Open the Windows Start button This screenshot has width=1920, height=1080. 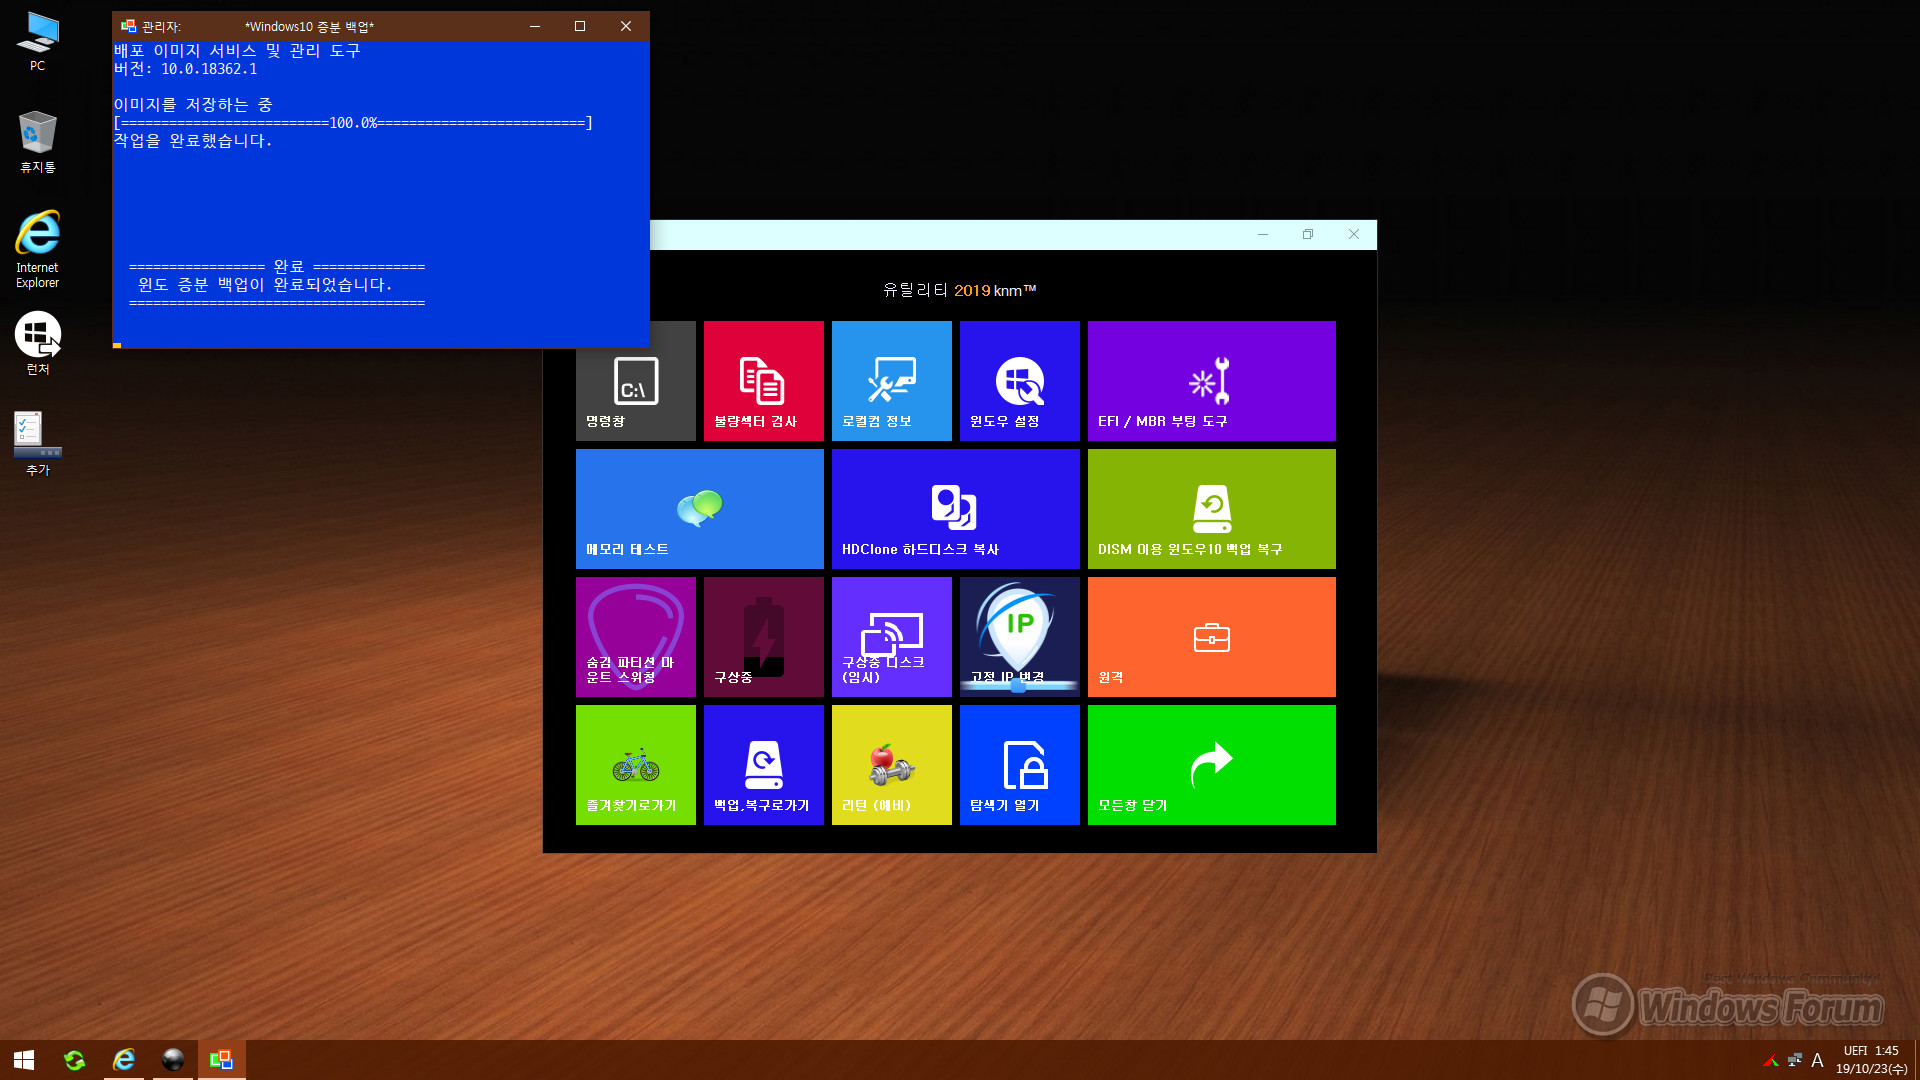pyautogui.click(x=24, y=1060)
